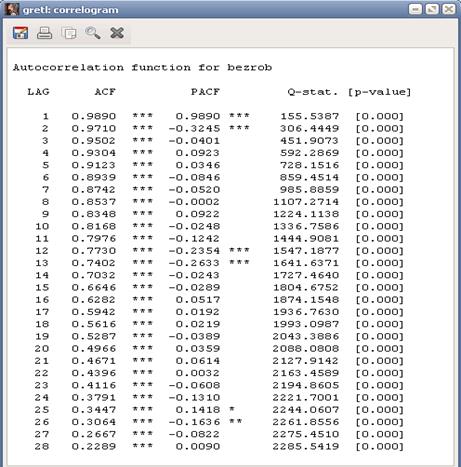Click the LAG column header
Screen dimensions: 461x467
click(38, 92)
